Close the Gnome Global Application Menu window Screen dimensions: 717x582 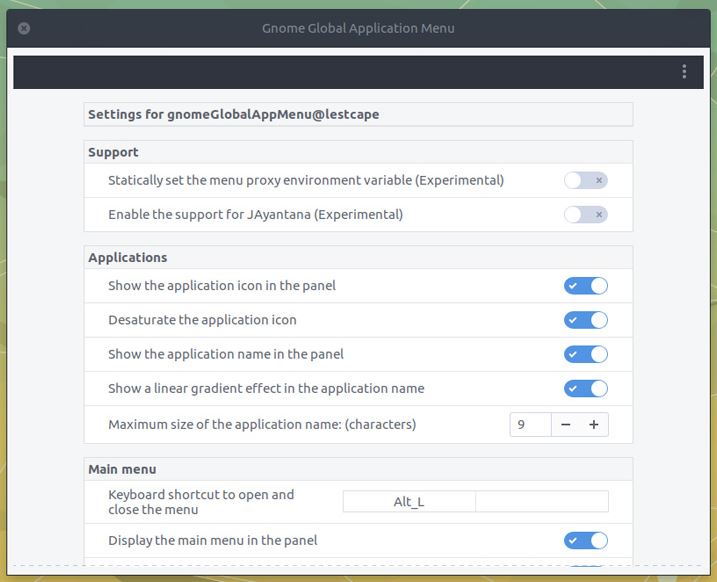24,28
